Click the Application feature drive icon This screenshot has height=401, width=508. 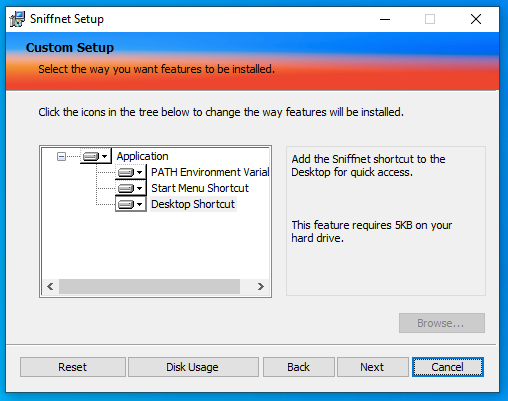pos(91,156)
